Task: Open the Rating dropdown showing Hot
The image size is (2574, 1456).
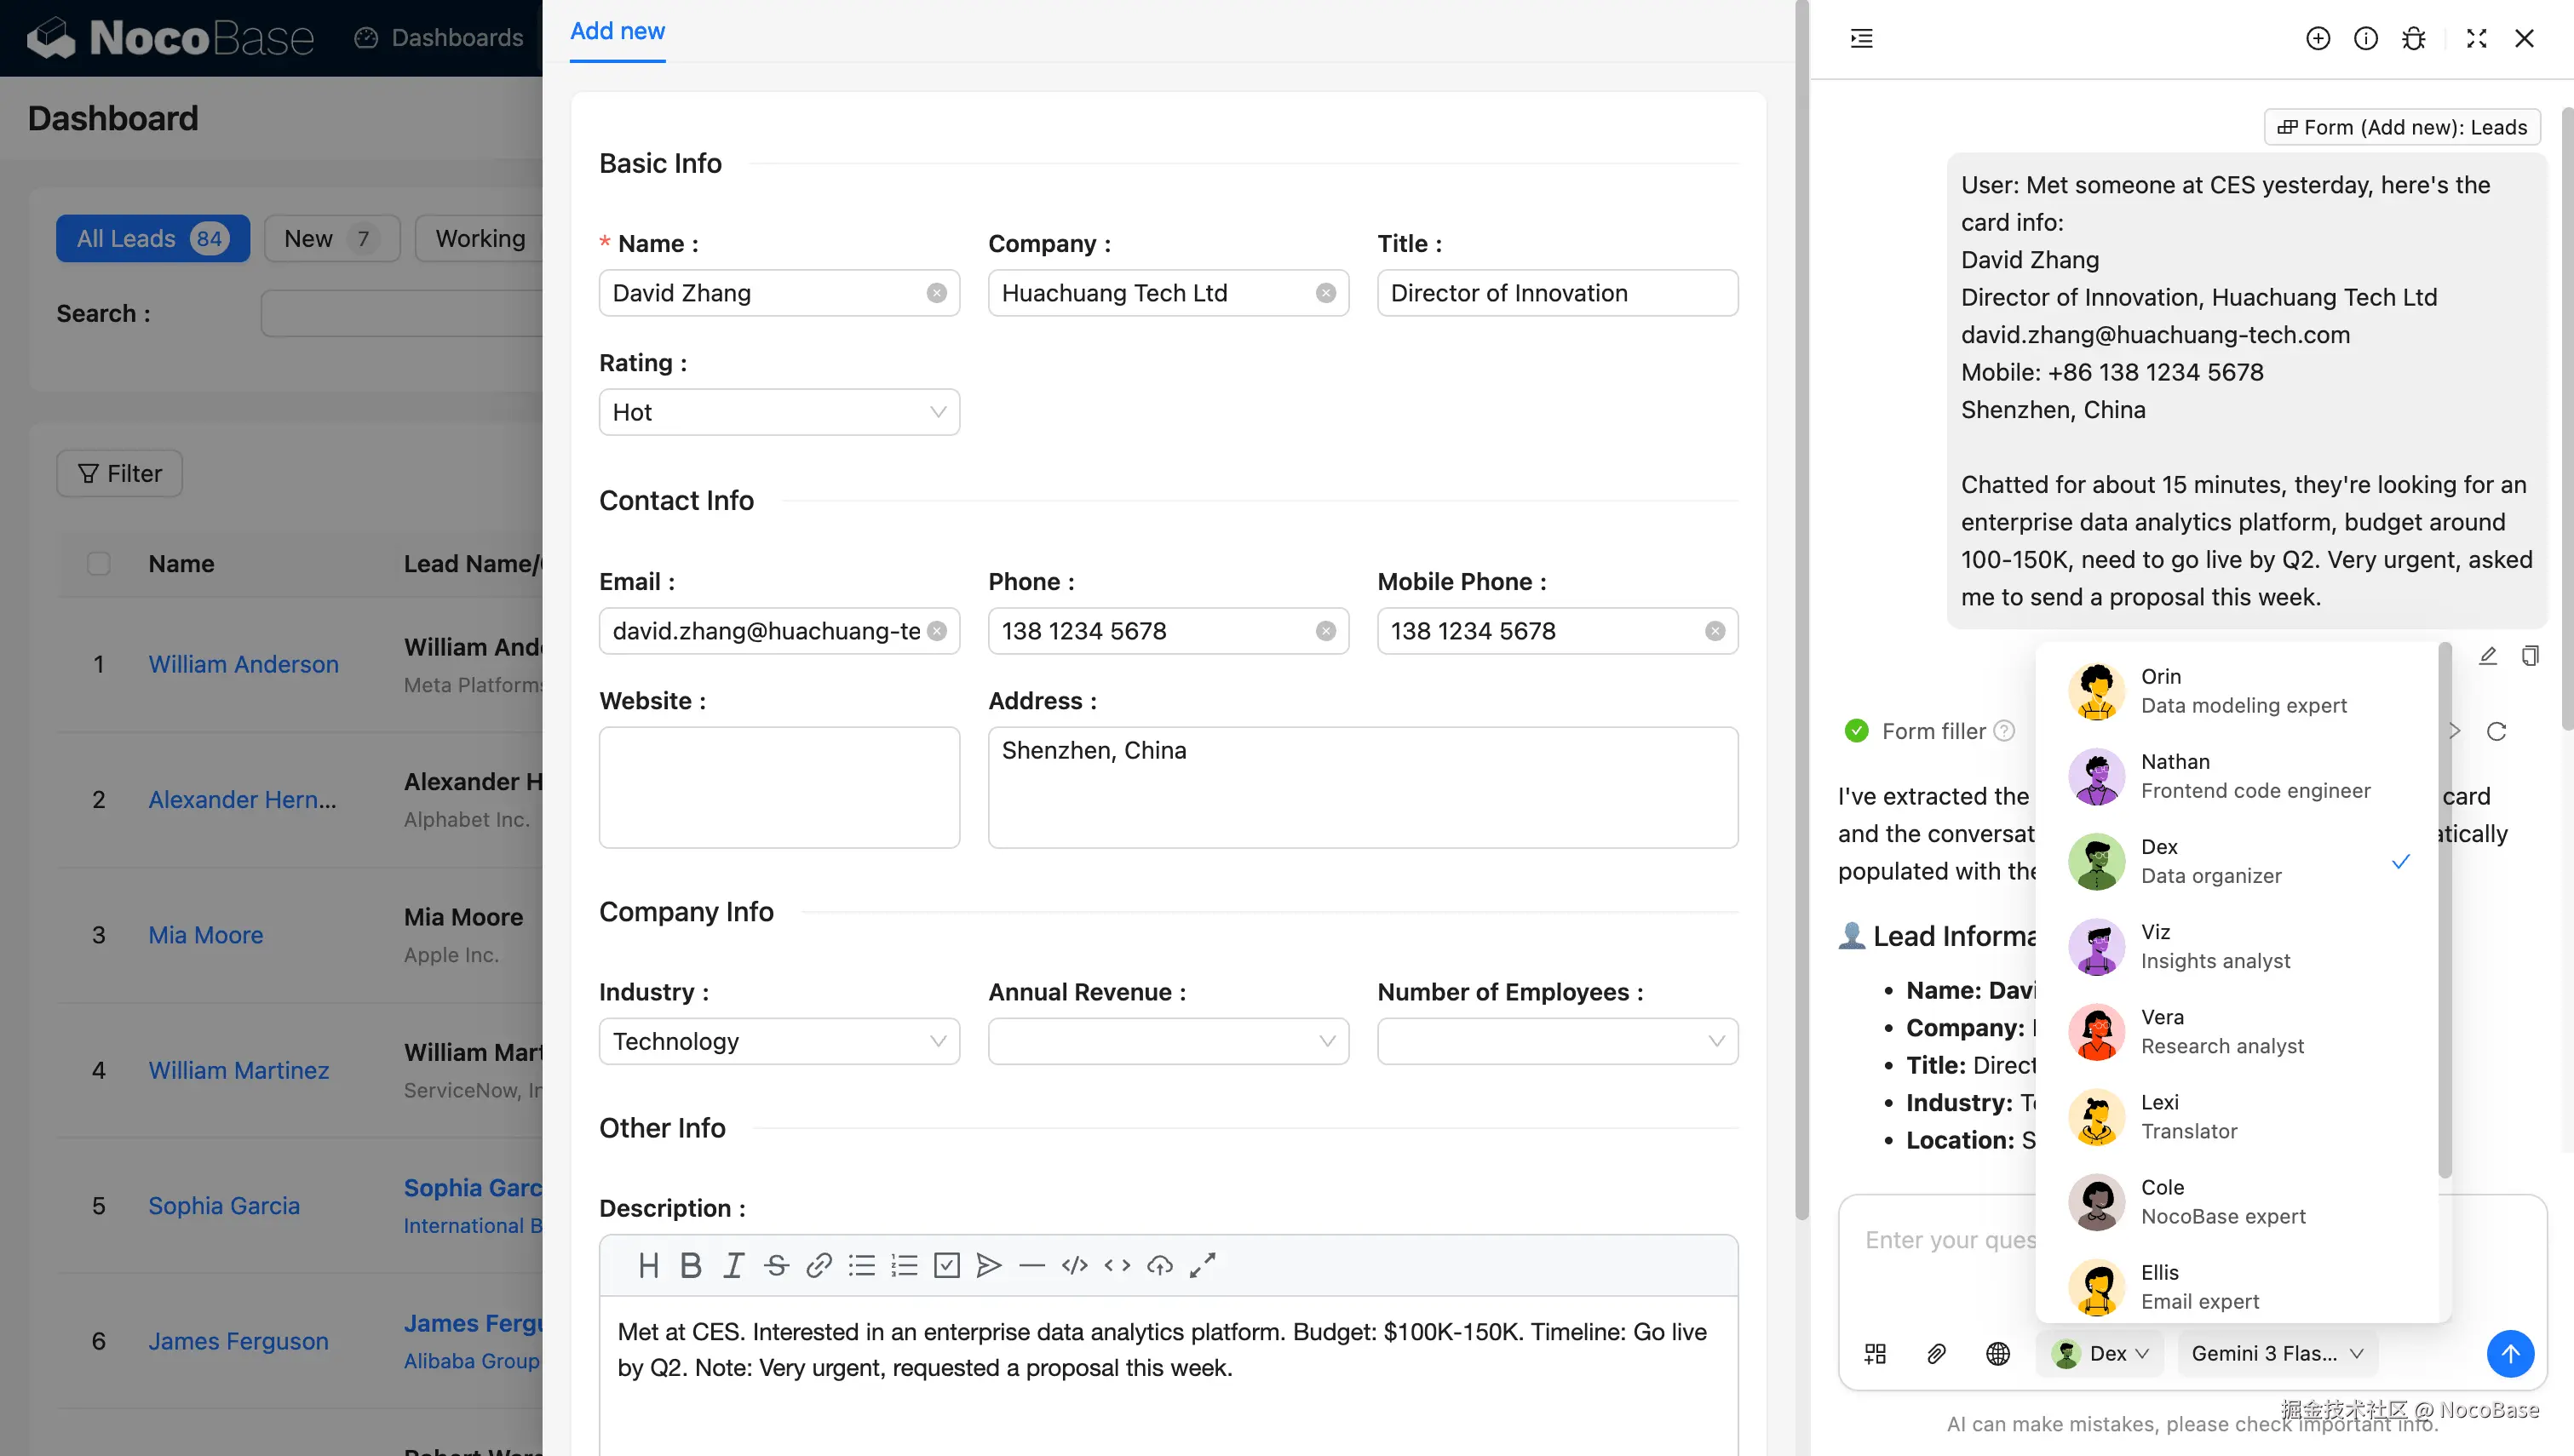Action: coord(778,412)
